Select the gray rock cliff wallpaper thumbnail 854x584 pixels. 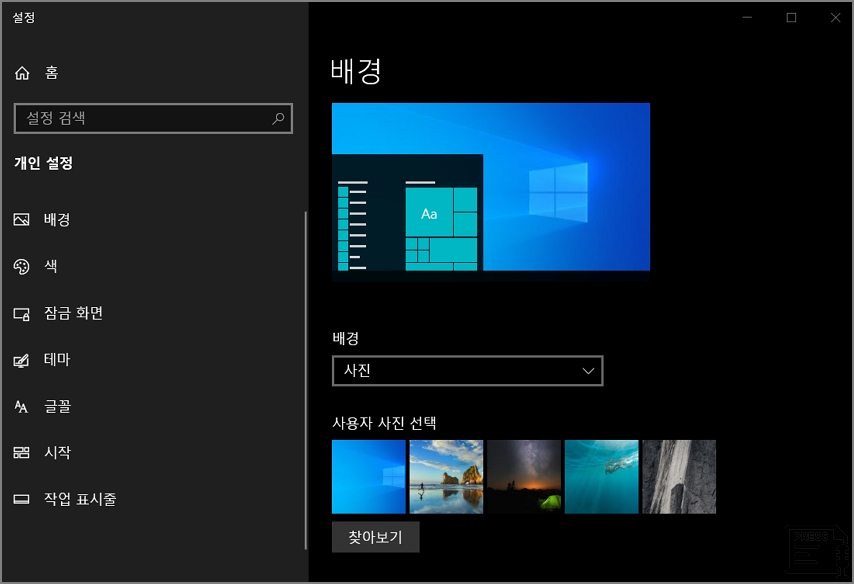679,477
